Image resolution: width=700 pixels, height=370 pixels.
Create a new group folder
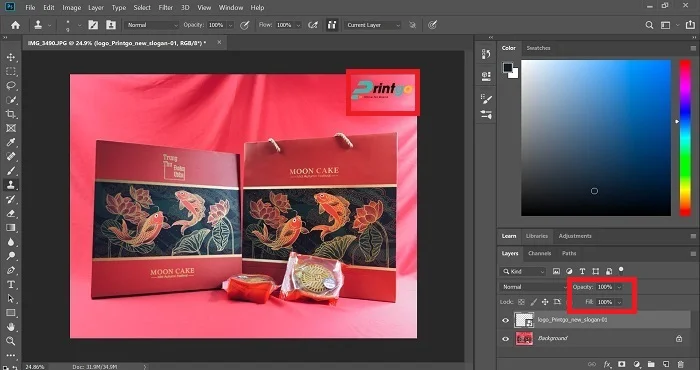(x=651, y=364)
